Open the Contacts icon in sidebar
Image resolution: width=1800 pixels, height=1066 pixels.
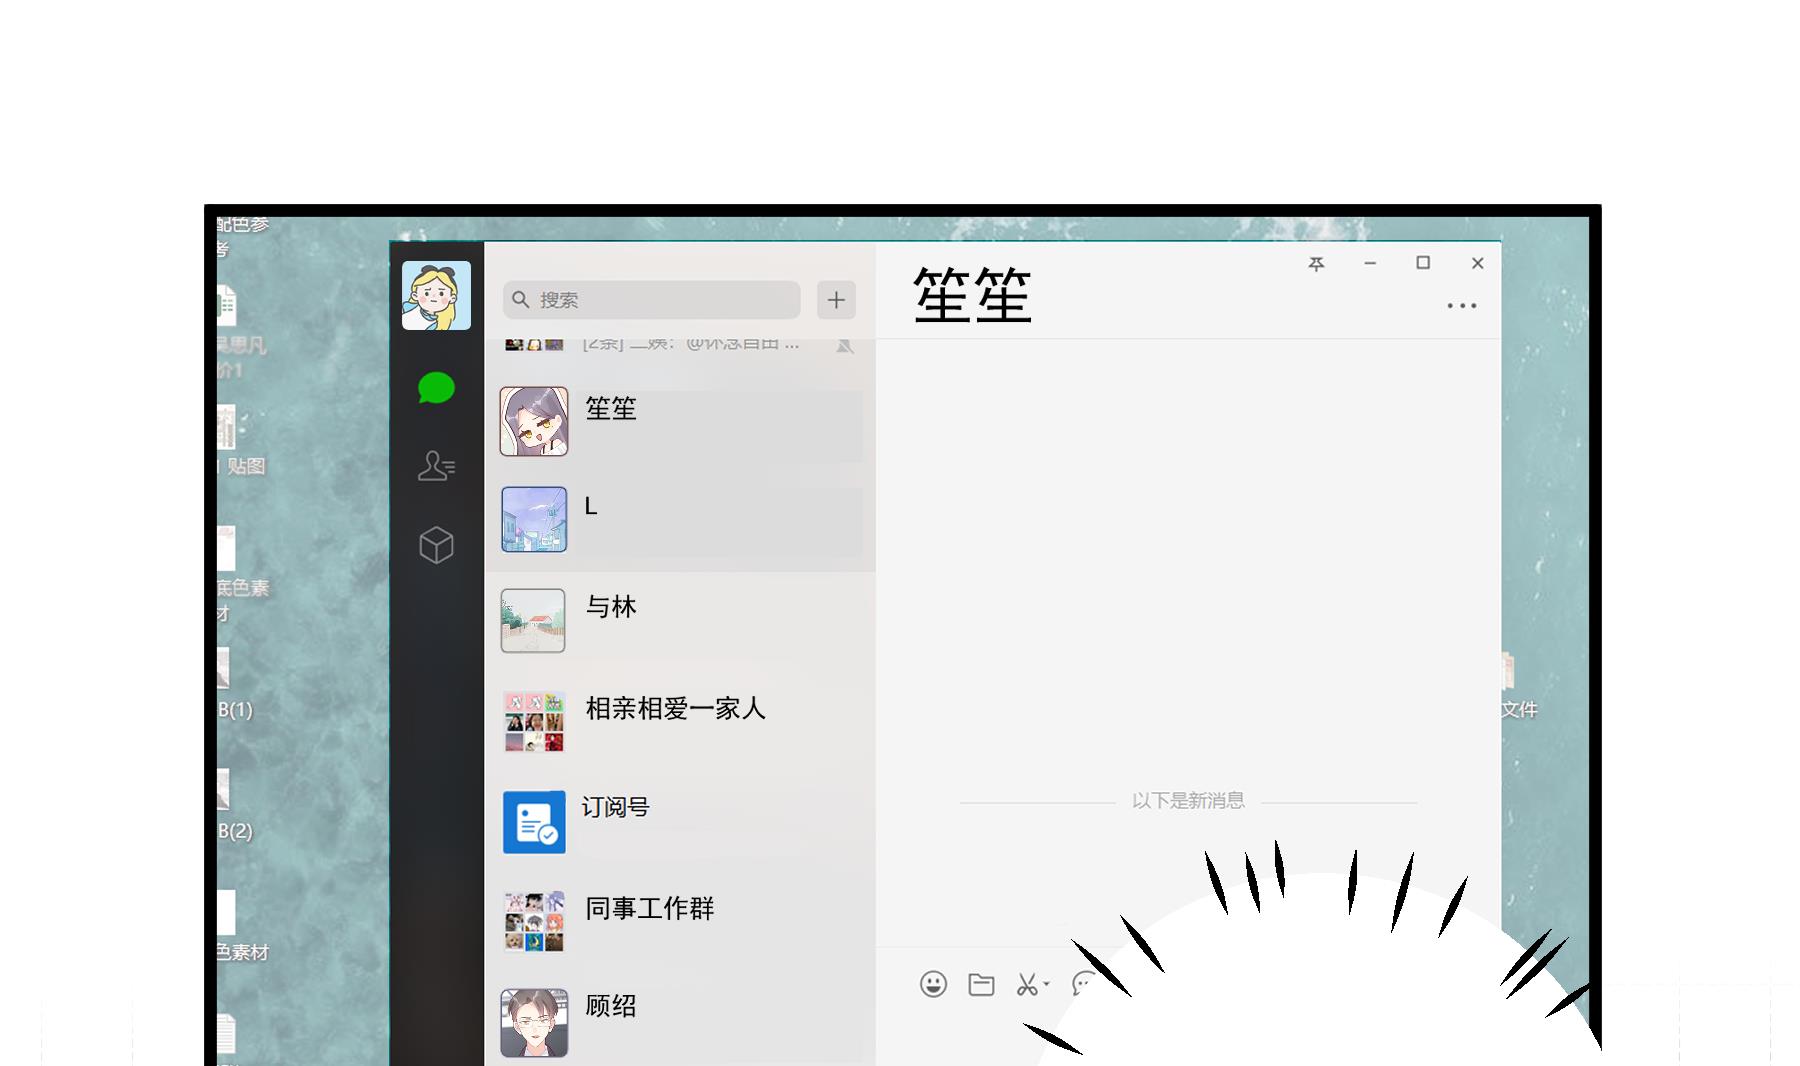(436, 466)
